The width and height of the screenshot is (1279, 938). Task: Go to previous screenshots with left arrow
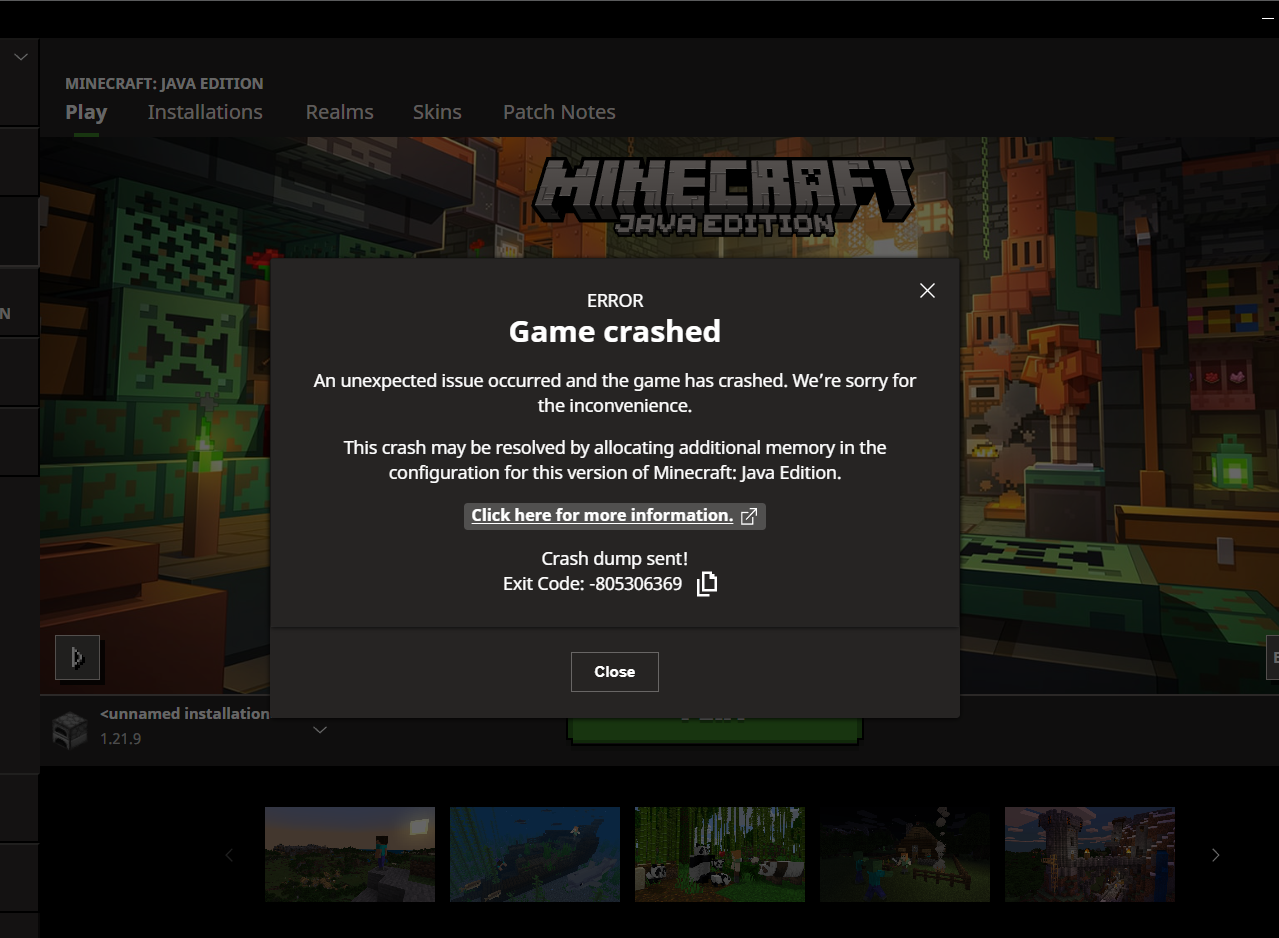pos(229,855)
